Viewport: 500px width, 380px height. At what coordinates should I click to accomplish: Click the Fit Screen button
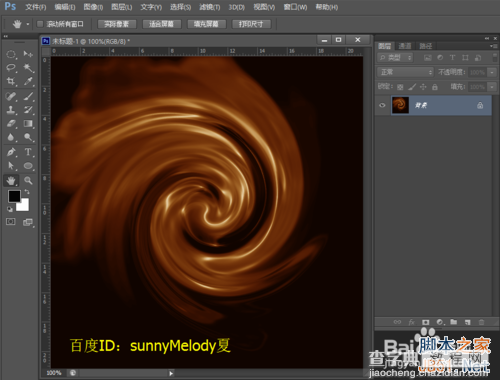[162, 24]
